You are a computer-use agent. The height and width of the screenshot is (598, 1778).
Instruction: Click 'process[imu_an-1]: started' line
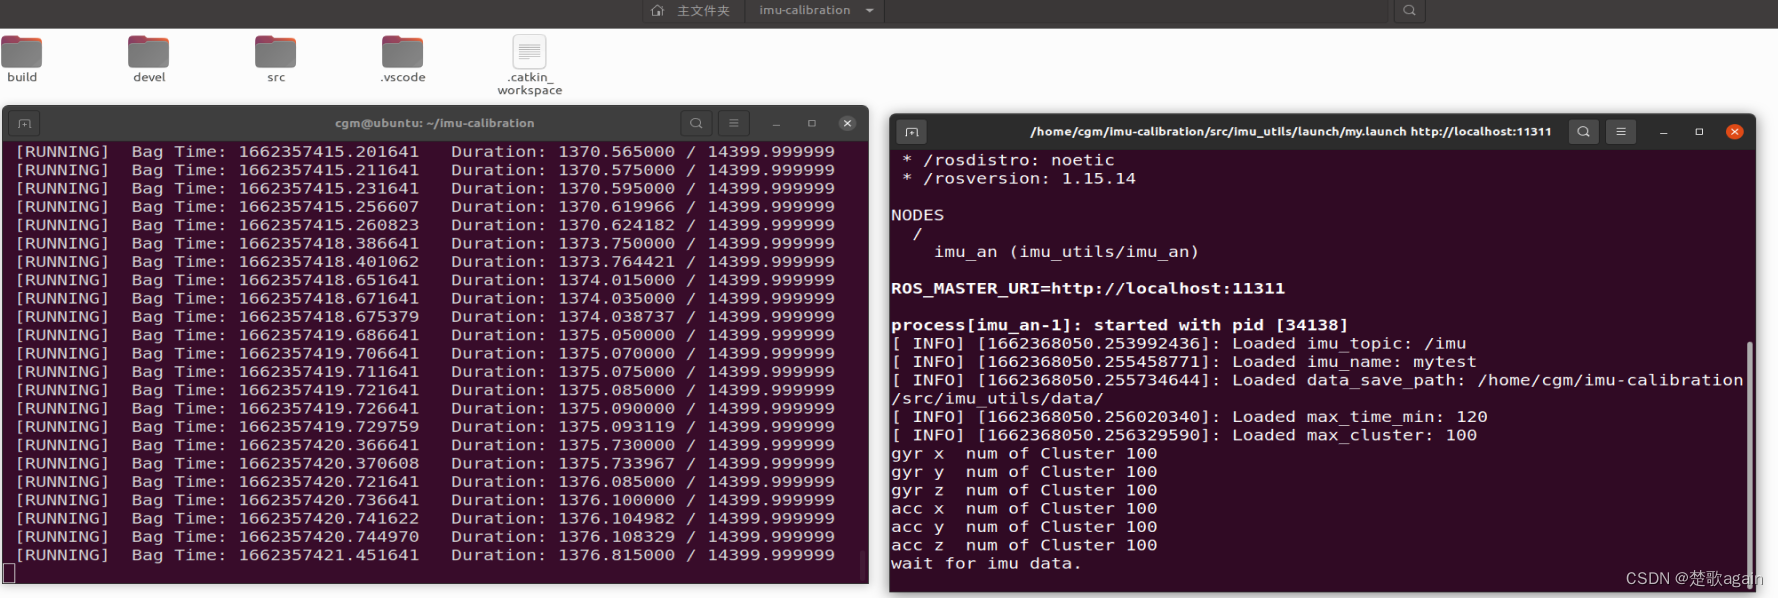(x=1120, y=325)
